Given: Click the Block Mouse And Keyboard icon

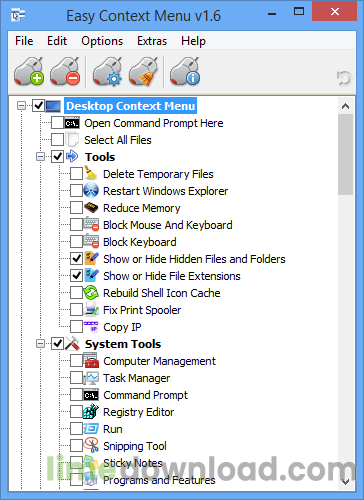Looking at the screenshot, I should pos(91,224).
